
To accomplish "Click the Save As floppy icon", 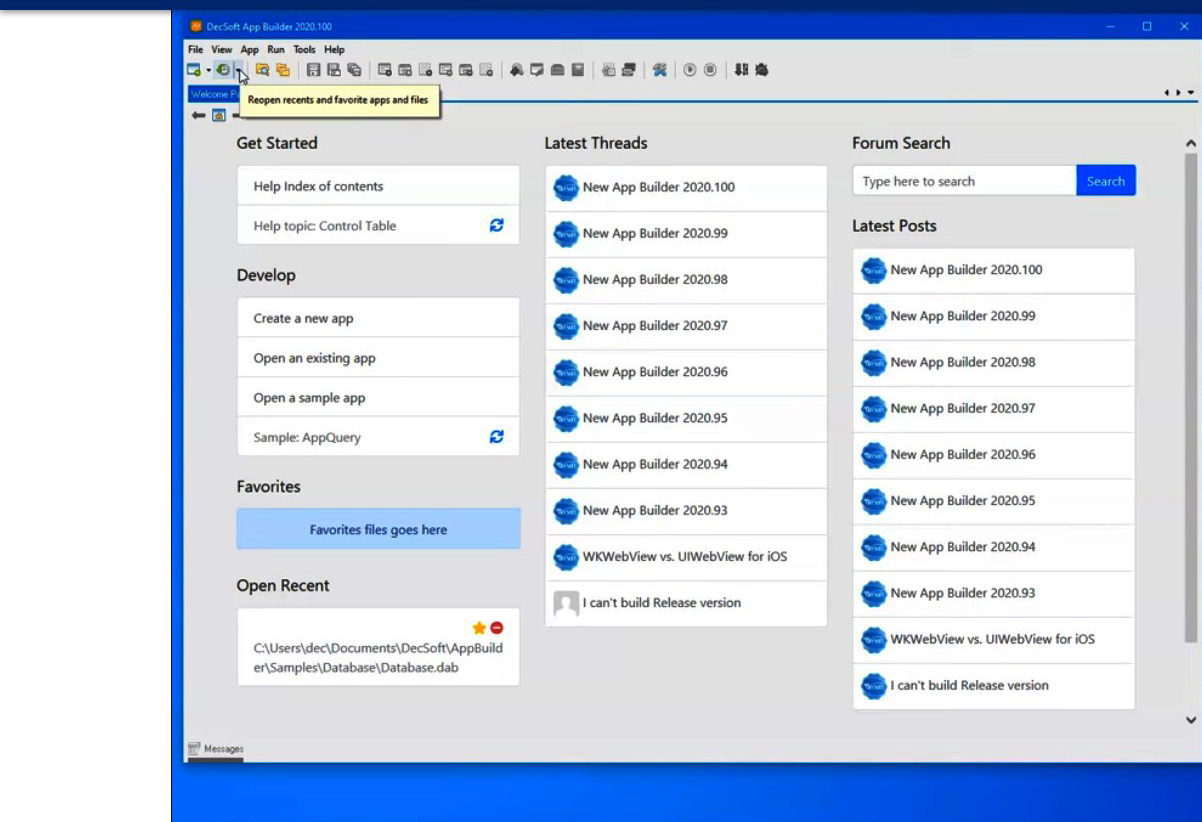I will tap(333, 70).
